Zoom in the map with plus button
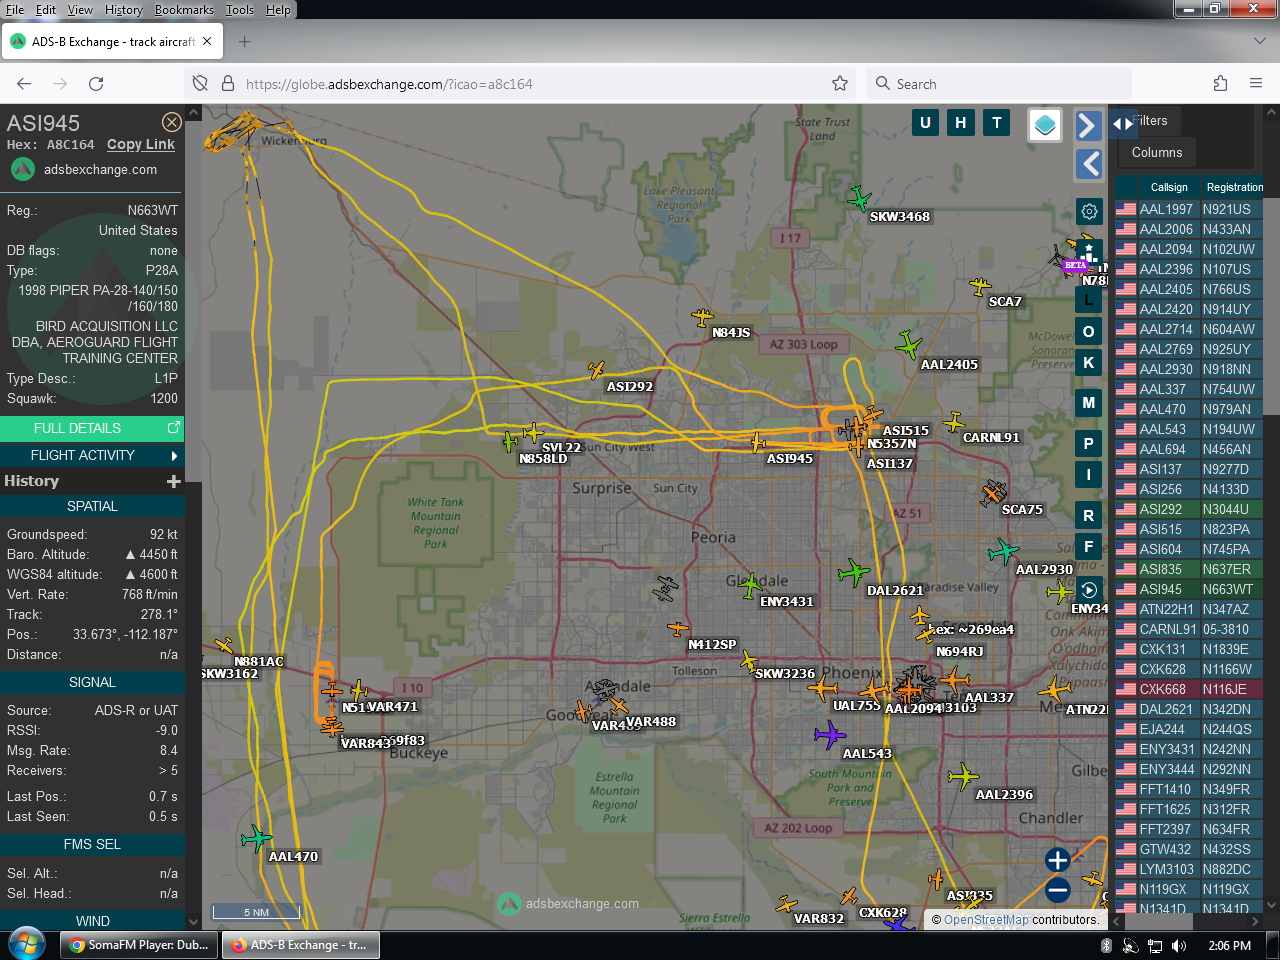Image resolution: width=1280 pixels, height=960 pixels. pos(1058,860)
